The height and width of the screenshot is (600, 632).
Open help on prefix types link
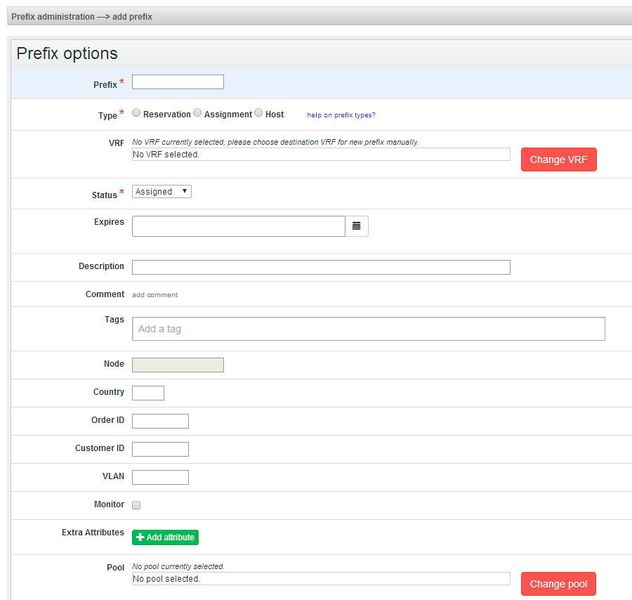(341, 115)
